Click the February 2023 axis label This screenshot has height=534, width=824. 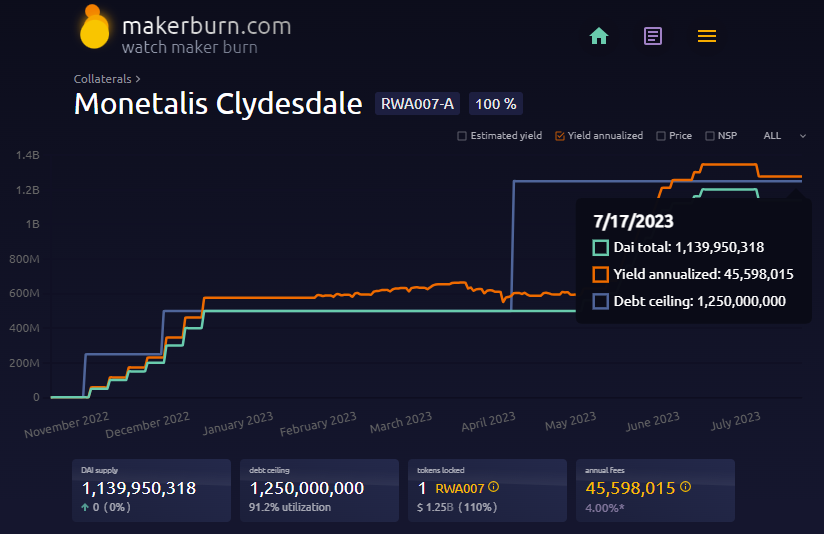pyautogui.click(x=318, y=424)
